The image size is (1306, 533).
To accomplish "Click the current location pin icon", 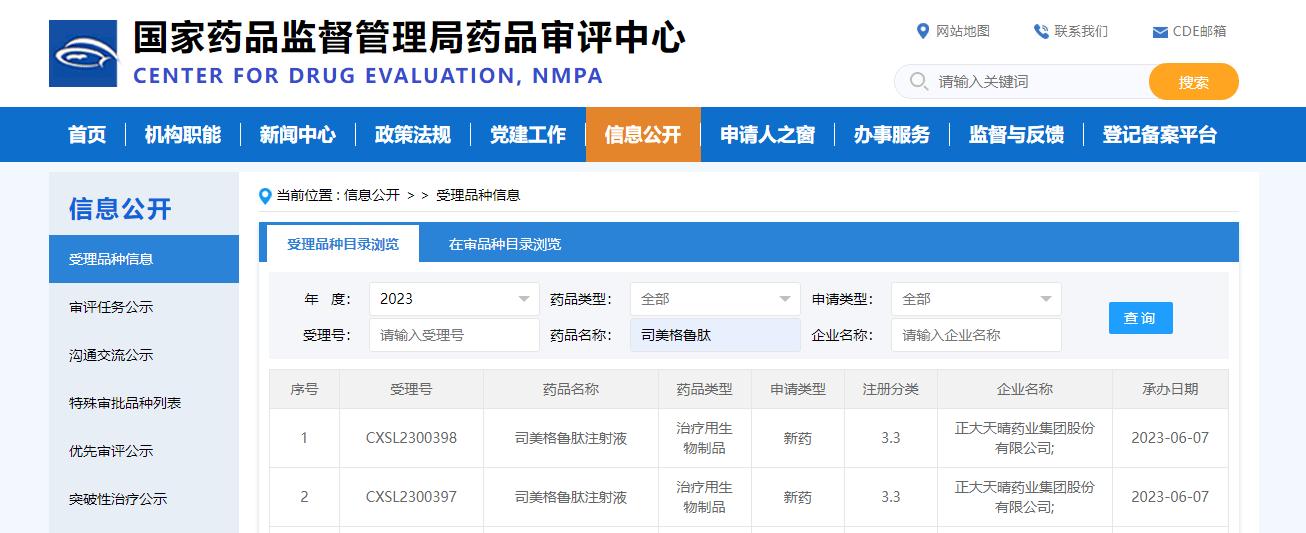I will (x=265, y=196).
